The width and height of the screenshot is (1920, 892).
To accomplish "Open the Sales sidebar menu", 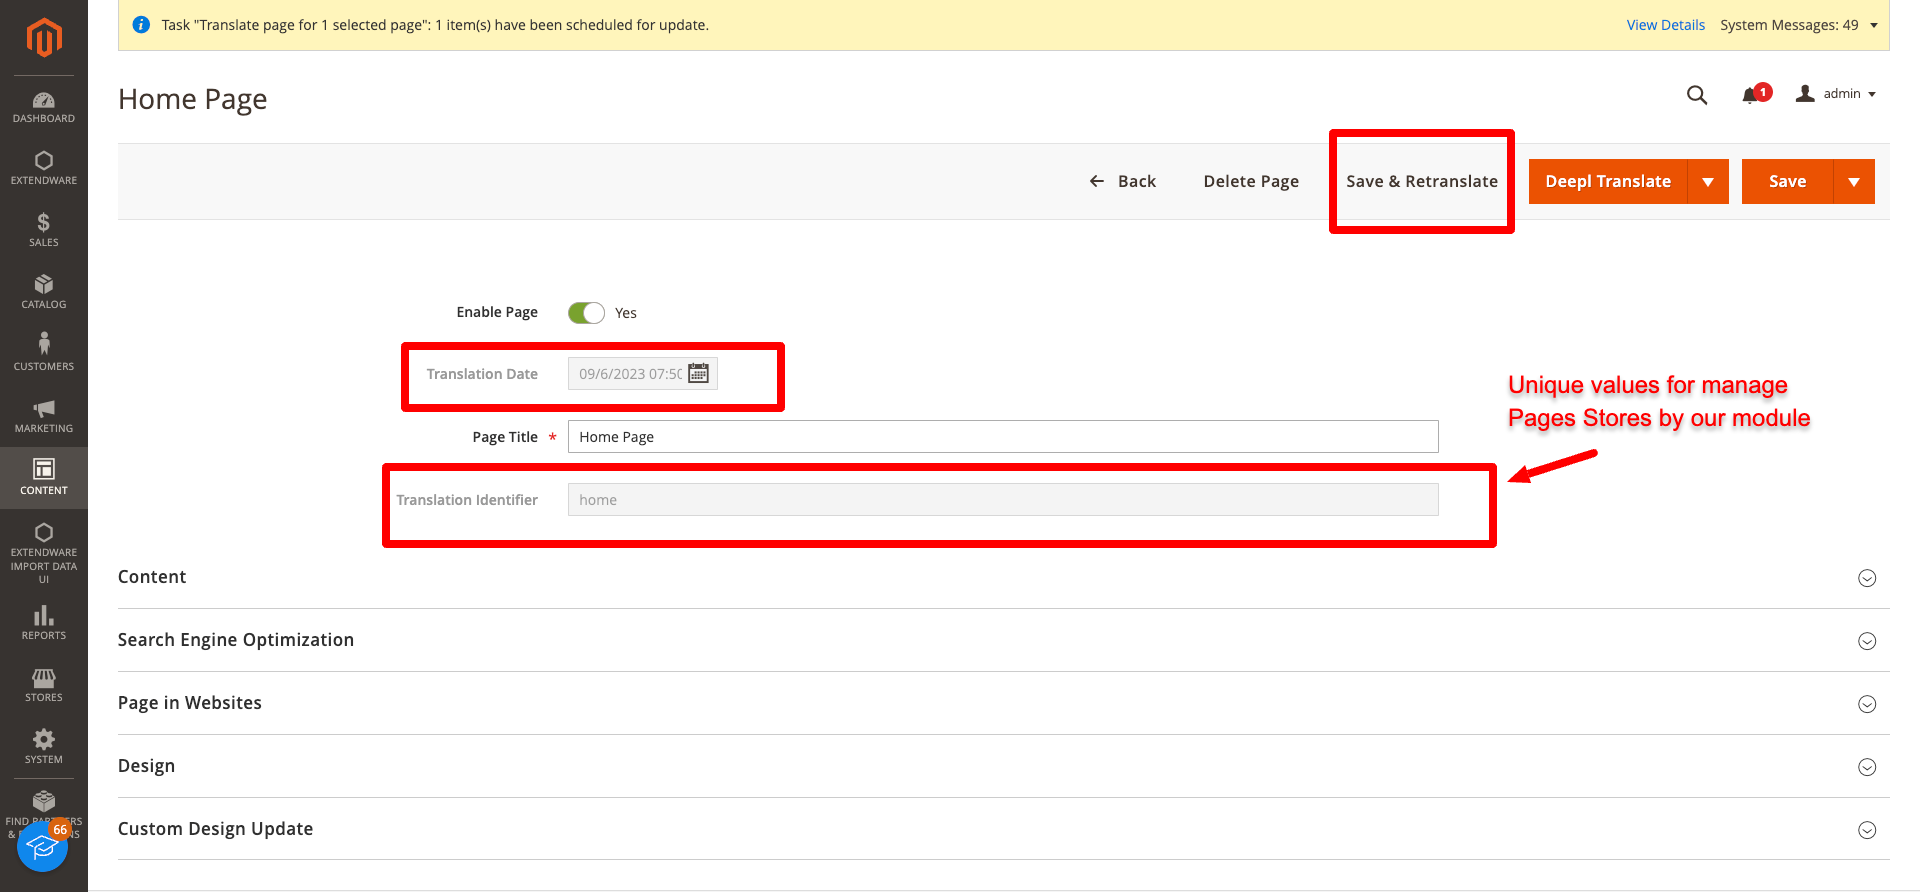I will point(44,230).
